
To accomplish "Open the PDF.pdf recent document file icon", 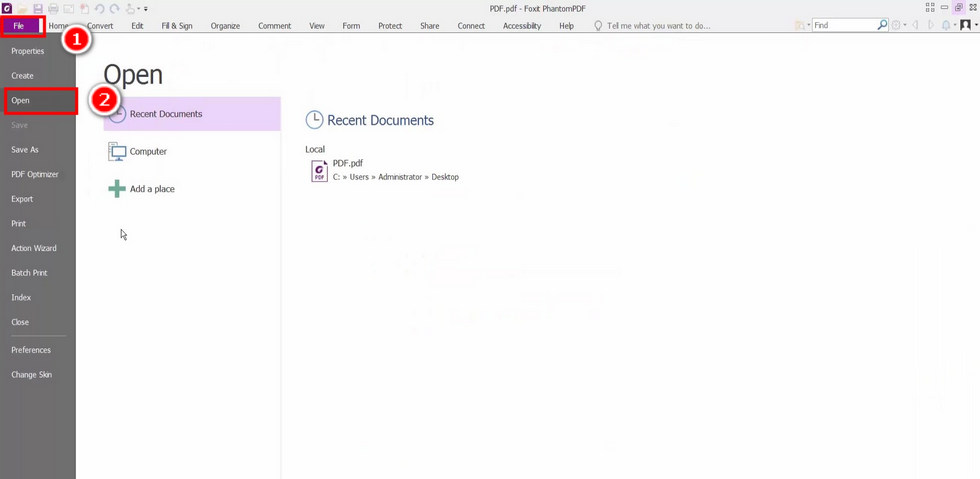I will click(x=319, y=171).
